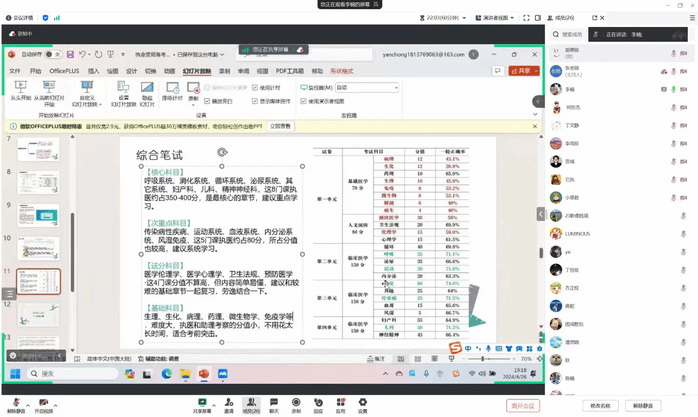Expand 自定义幻灯片放映 dropdown
The image size is (698, 417).
point(86,98)
